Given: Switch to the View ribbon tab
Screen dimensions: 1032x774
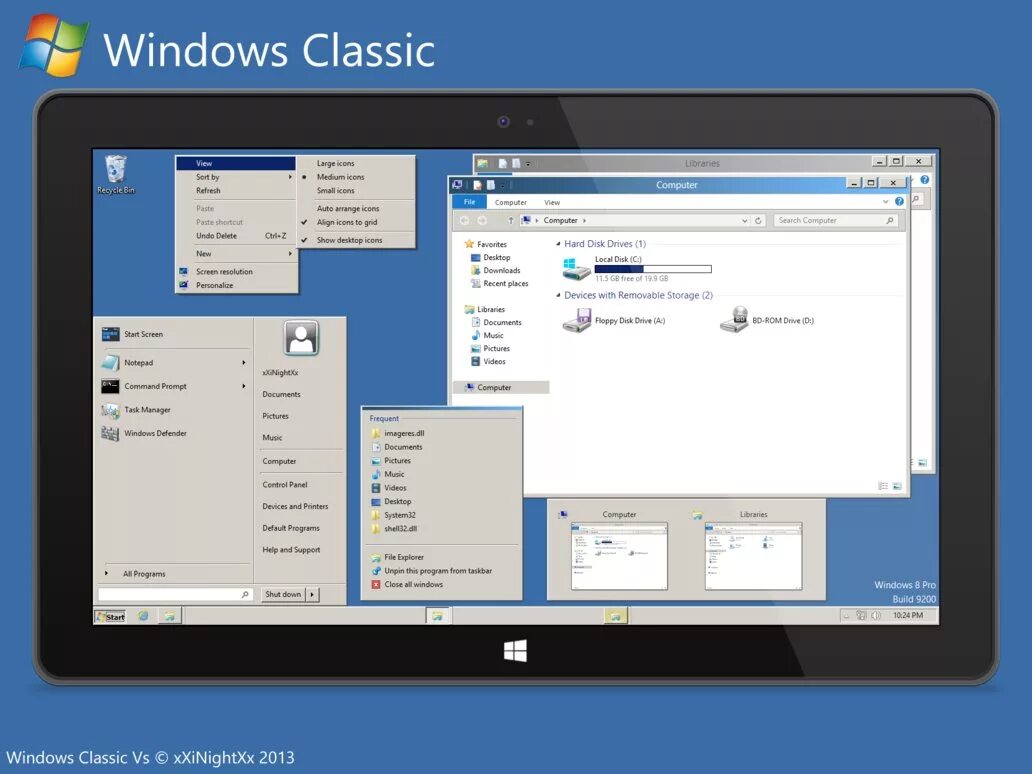Looking at the screenshot, I should coord(552,203).
